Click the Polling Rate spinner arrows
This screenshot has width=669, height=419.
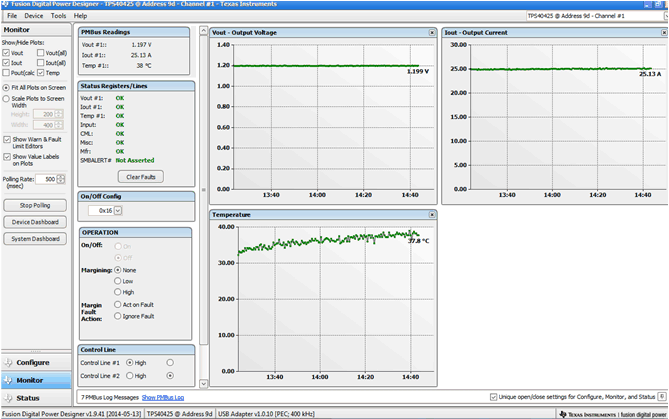tap(61, 179)
